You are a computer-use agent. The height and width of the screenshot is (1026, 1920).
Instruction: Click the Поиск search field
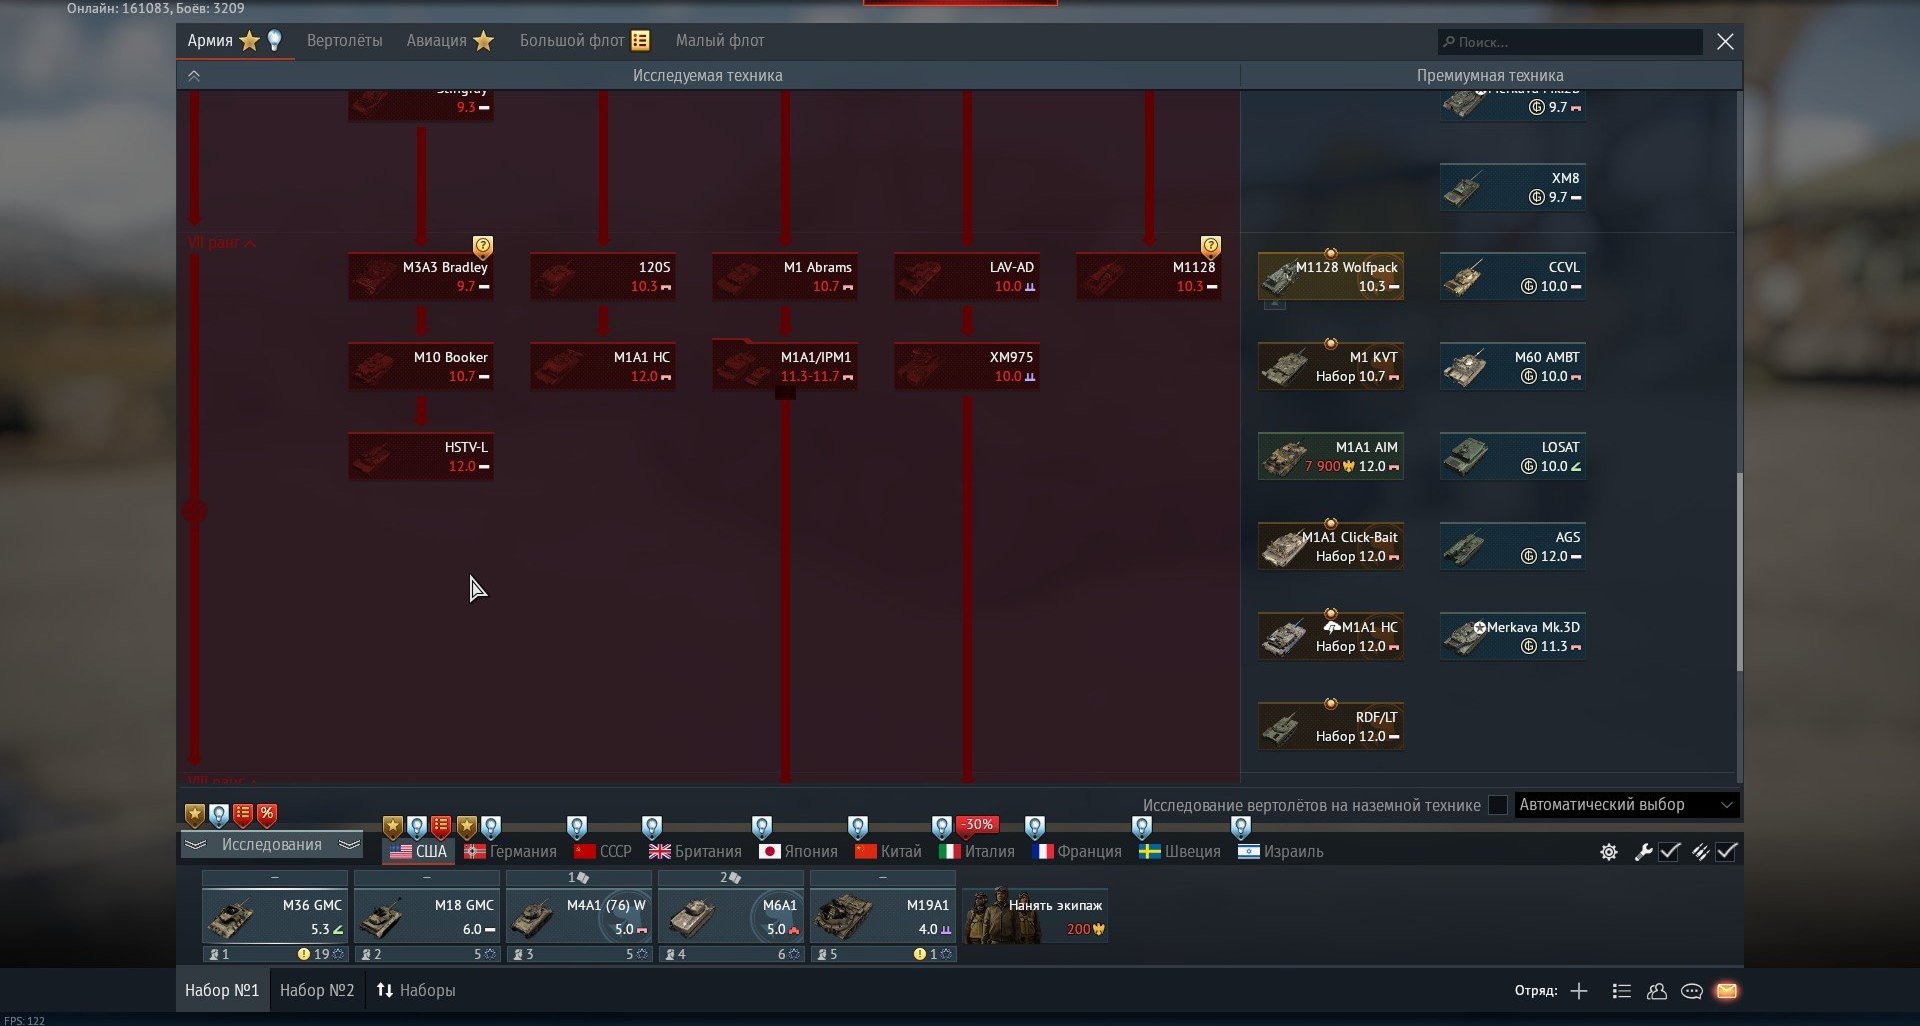[1570, 42]
